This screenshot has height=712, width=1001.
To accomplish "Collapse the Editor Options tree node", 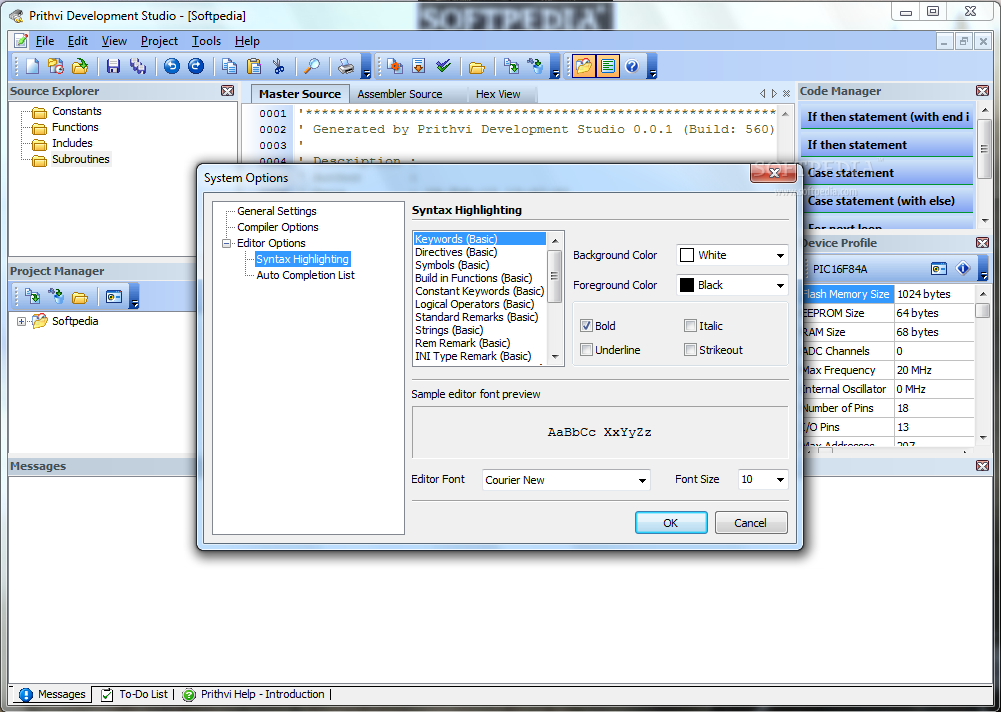I will coord(226,243).
